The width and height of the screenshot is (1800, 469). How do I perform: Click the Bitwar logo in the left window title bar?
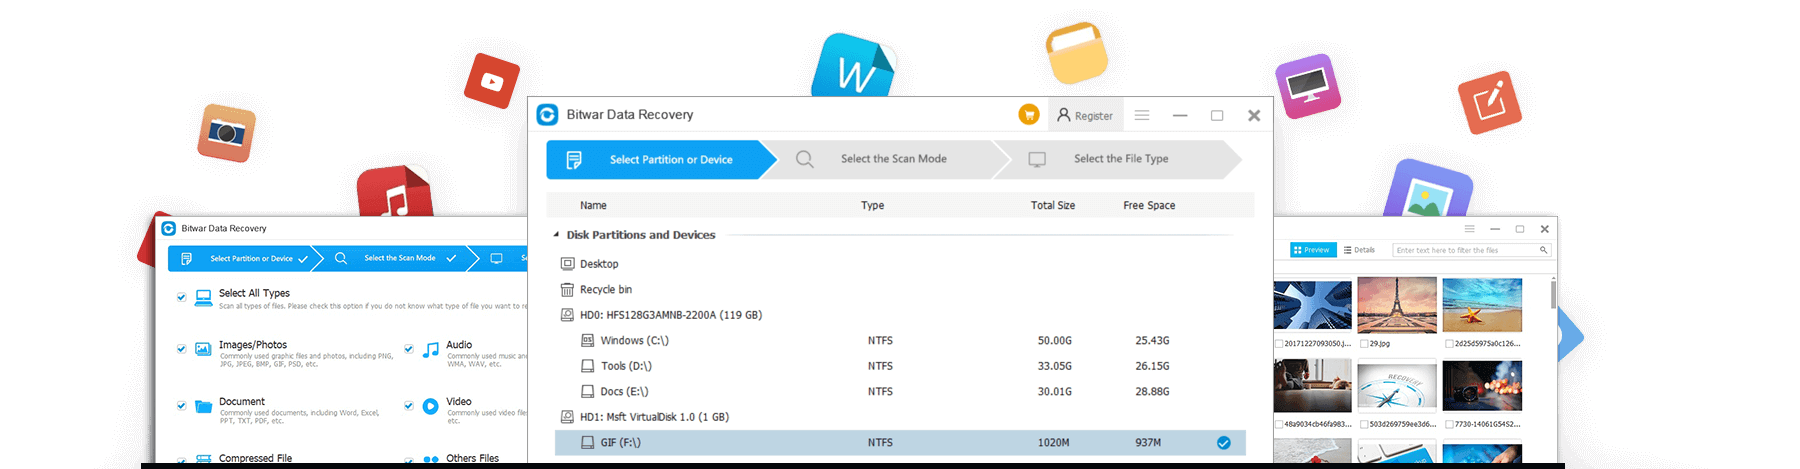(169, 228)
